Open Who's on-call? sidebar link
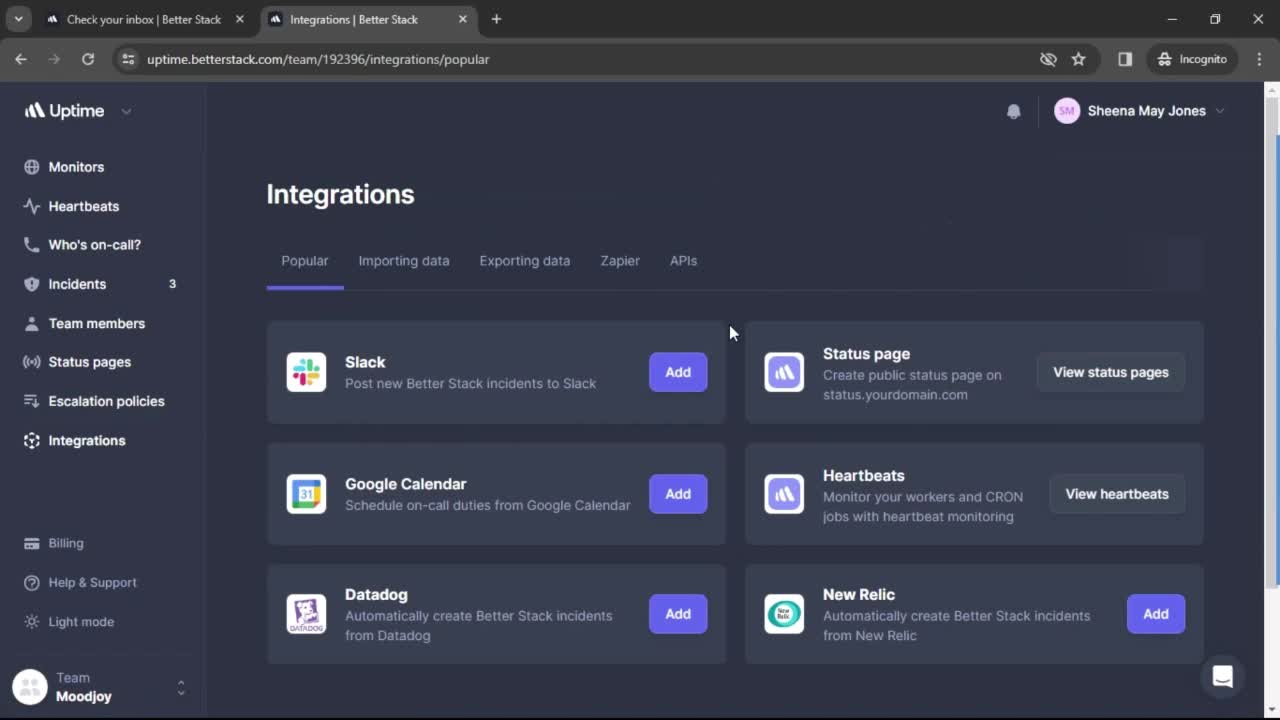This screenshot has height=720, width=1280. point(95,245)
